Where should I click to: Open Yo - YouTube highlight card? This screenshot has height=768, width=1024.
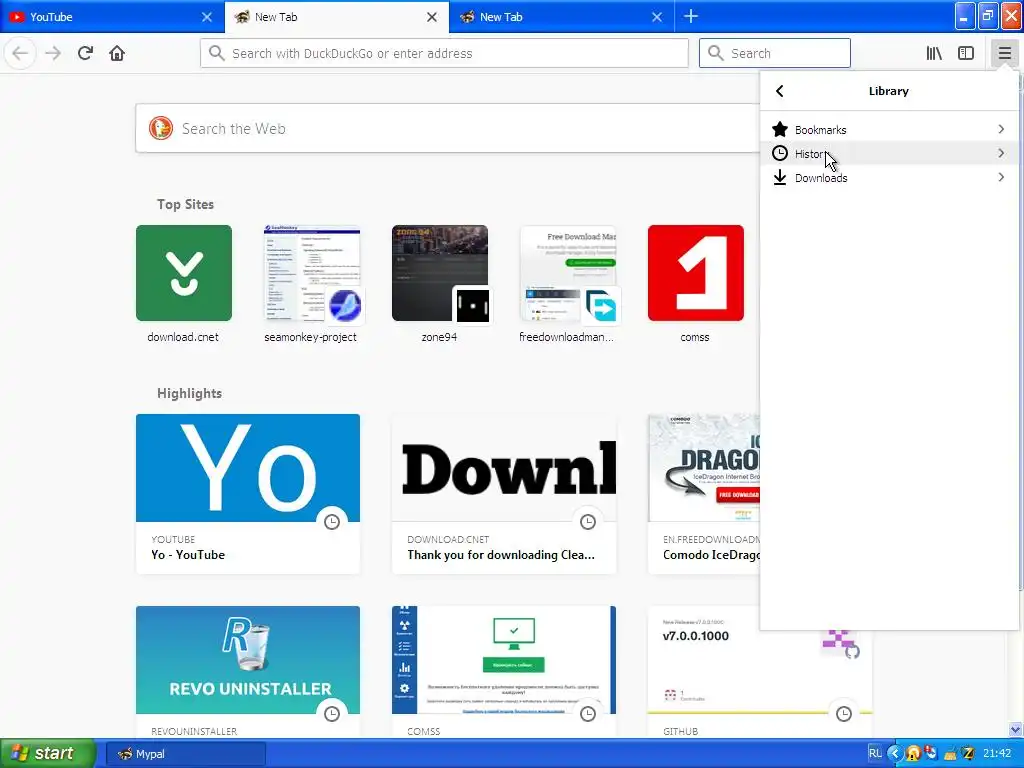tap(248, 494)
